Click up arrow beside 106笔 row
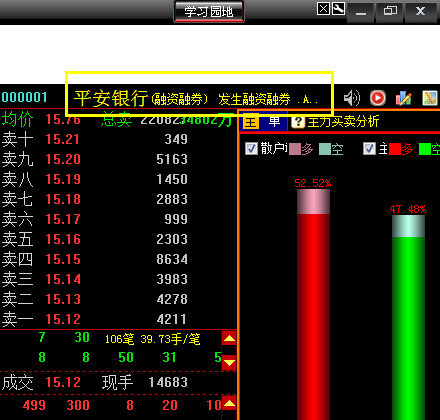Screen dimensions: 440x420 point(229,338)
